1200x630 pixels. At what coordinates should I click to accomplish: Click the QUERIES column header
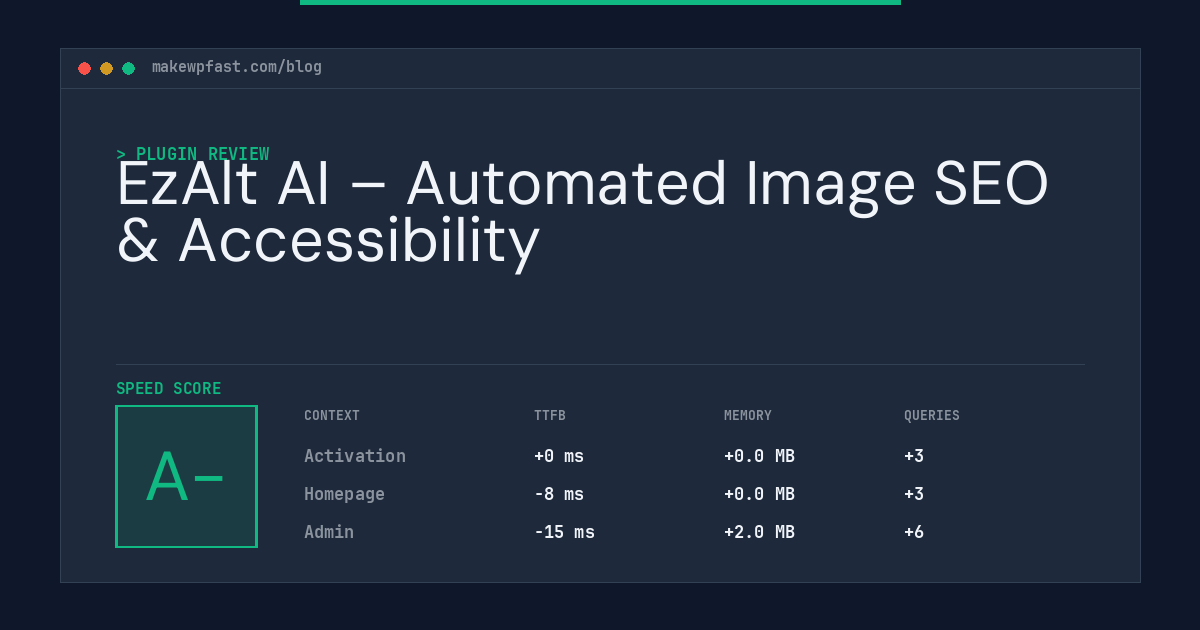[932, 416]
